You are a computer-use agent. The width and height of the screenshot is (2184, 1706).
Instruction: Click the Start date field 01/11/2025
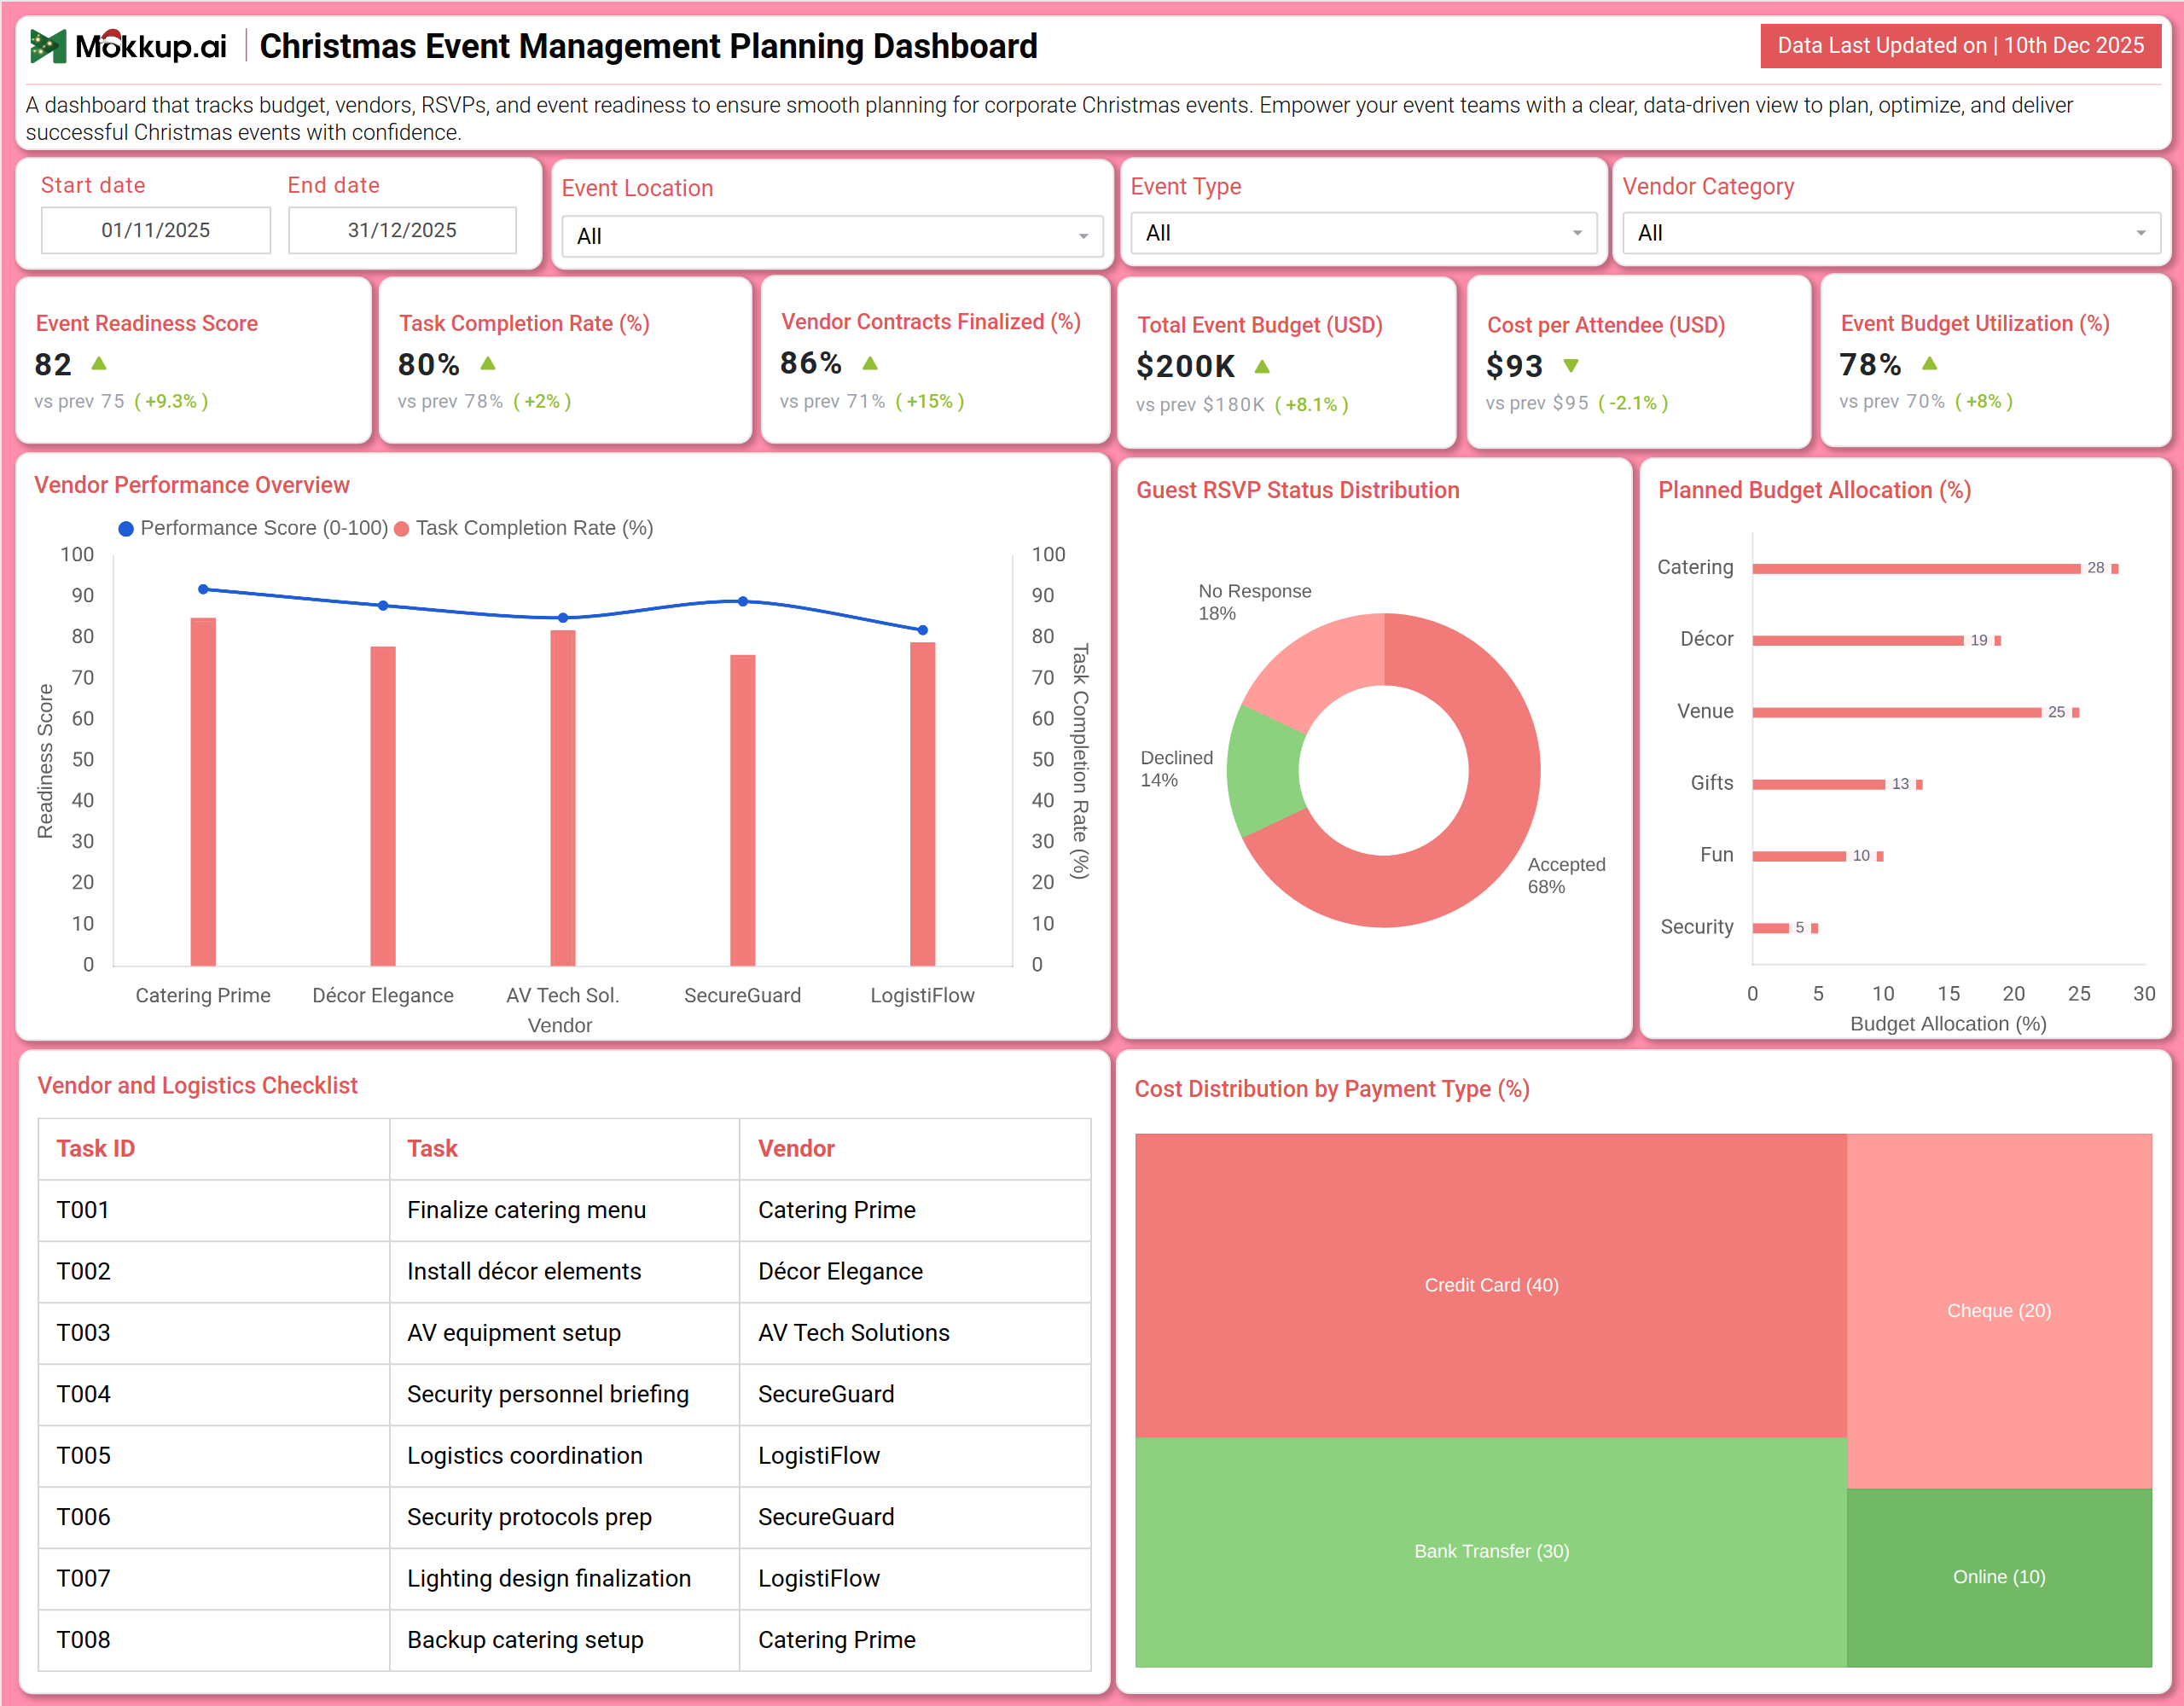click(156, 230)
